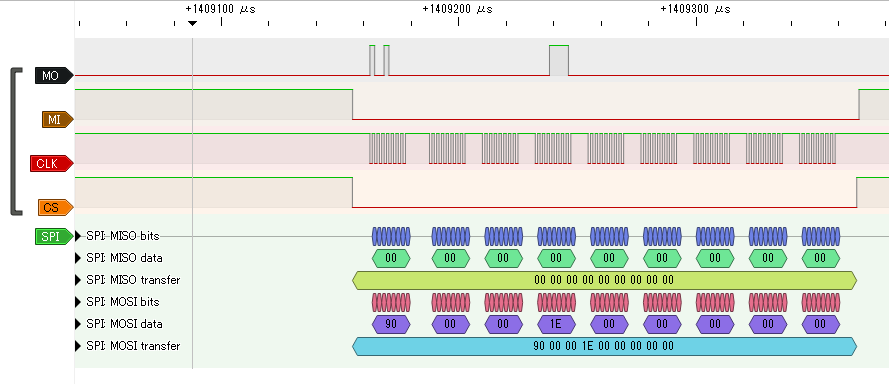Viewport: 889px width, 384px height.
Task: Select the CS channel label
Action: click(x=56, y=208)
